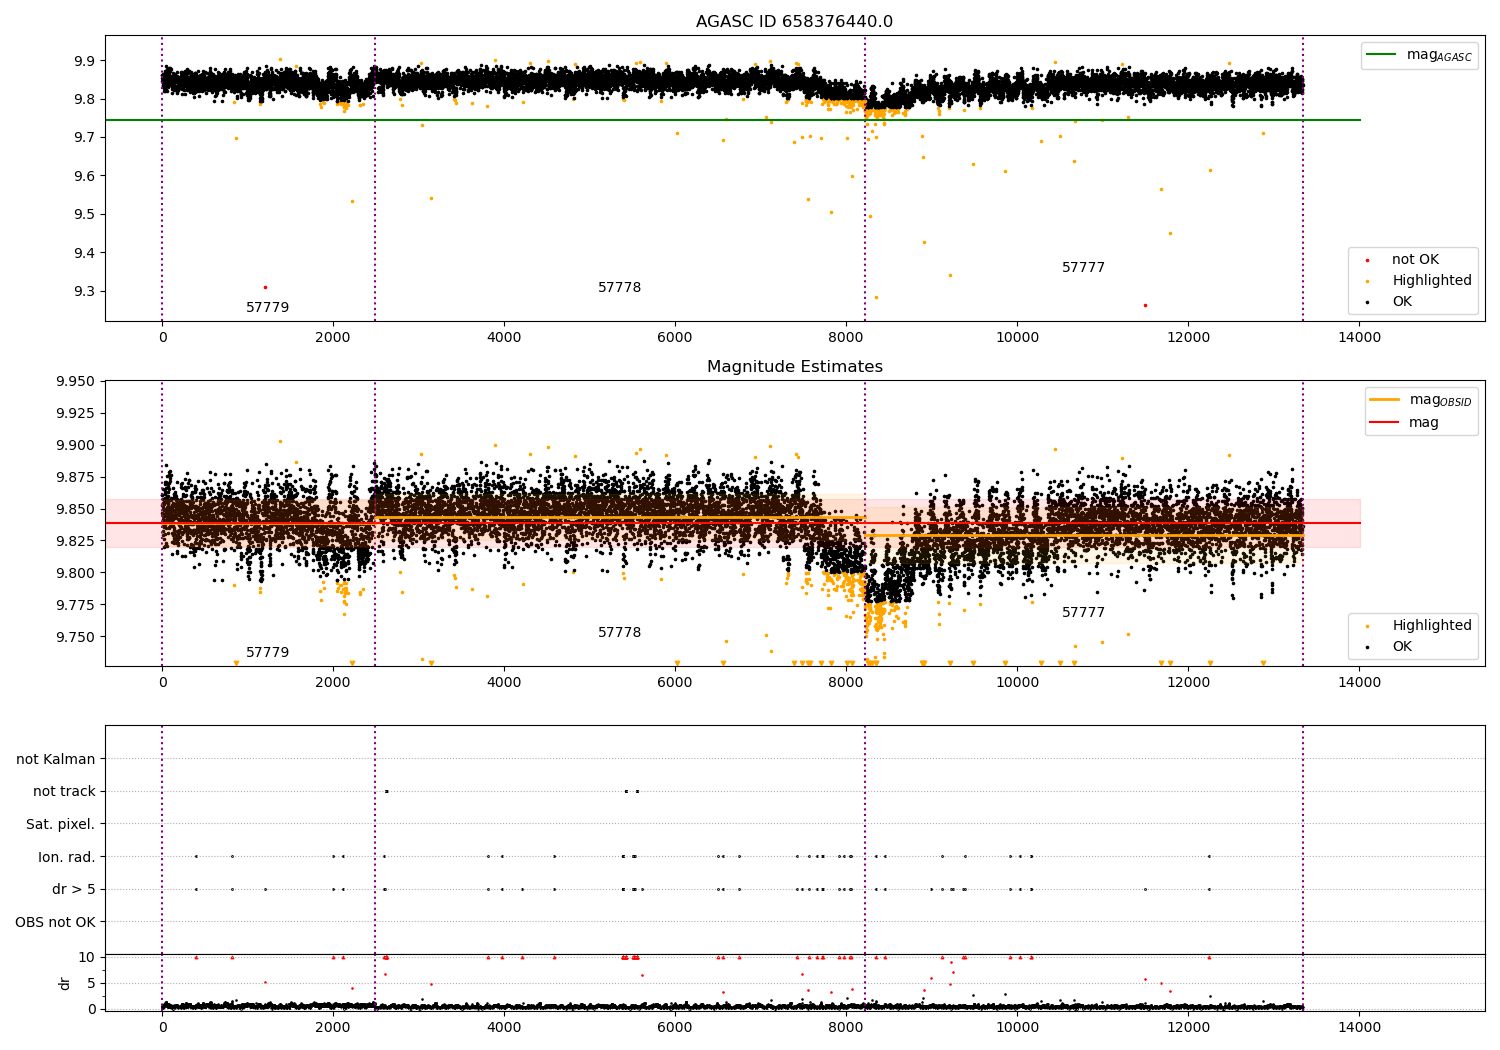The image size is (1500, 1050).
Task: Click the 9.875 y-axis tick label
Action: (x=76, y=478)
